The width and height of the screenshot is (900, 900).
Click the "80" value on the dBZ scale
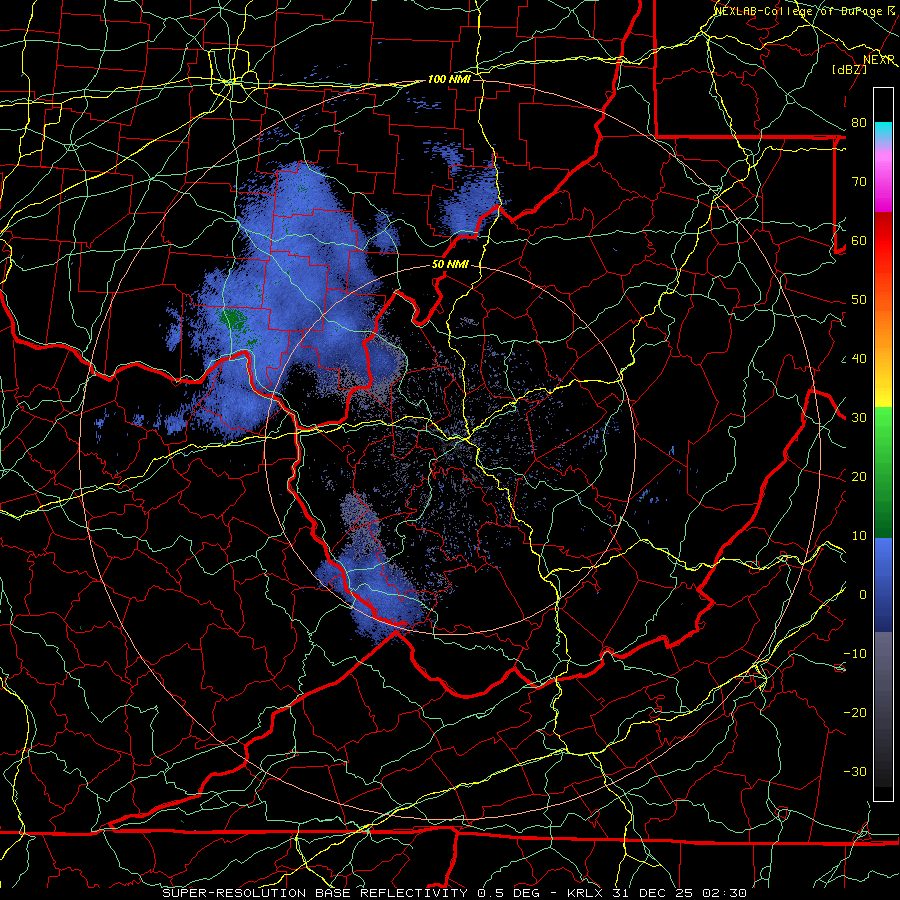859,123
